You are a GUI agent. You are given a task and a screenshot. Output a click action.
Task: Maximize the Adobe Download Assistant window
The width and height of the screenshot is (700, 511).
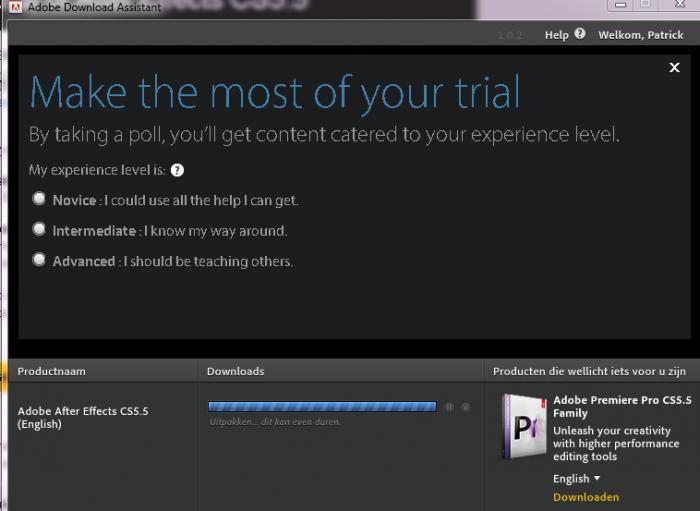[646, 4]
